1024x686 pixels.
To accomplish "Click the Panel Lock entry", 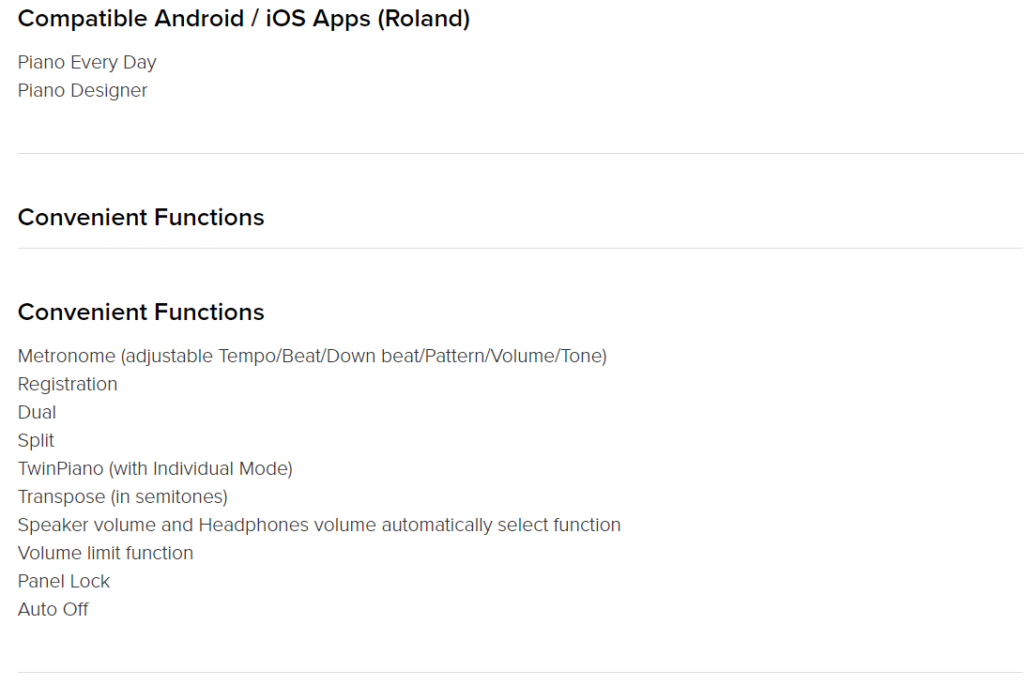I will click(x=63, y=581).
